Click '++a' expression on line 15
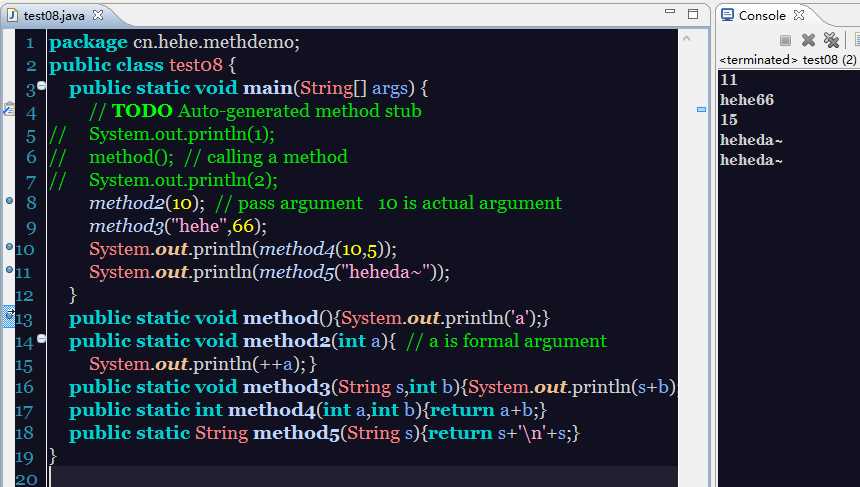 [278, 364]
